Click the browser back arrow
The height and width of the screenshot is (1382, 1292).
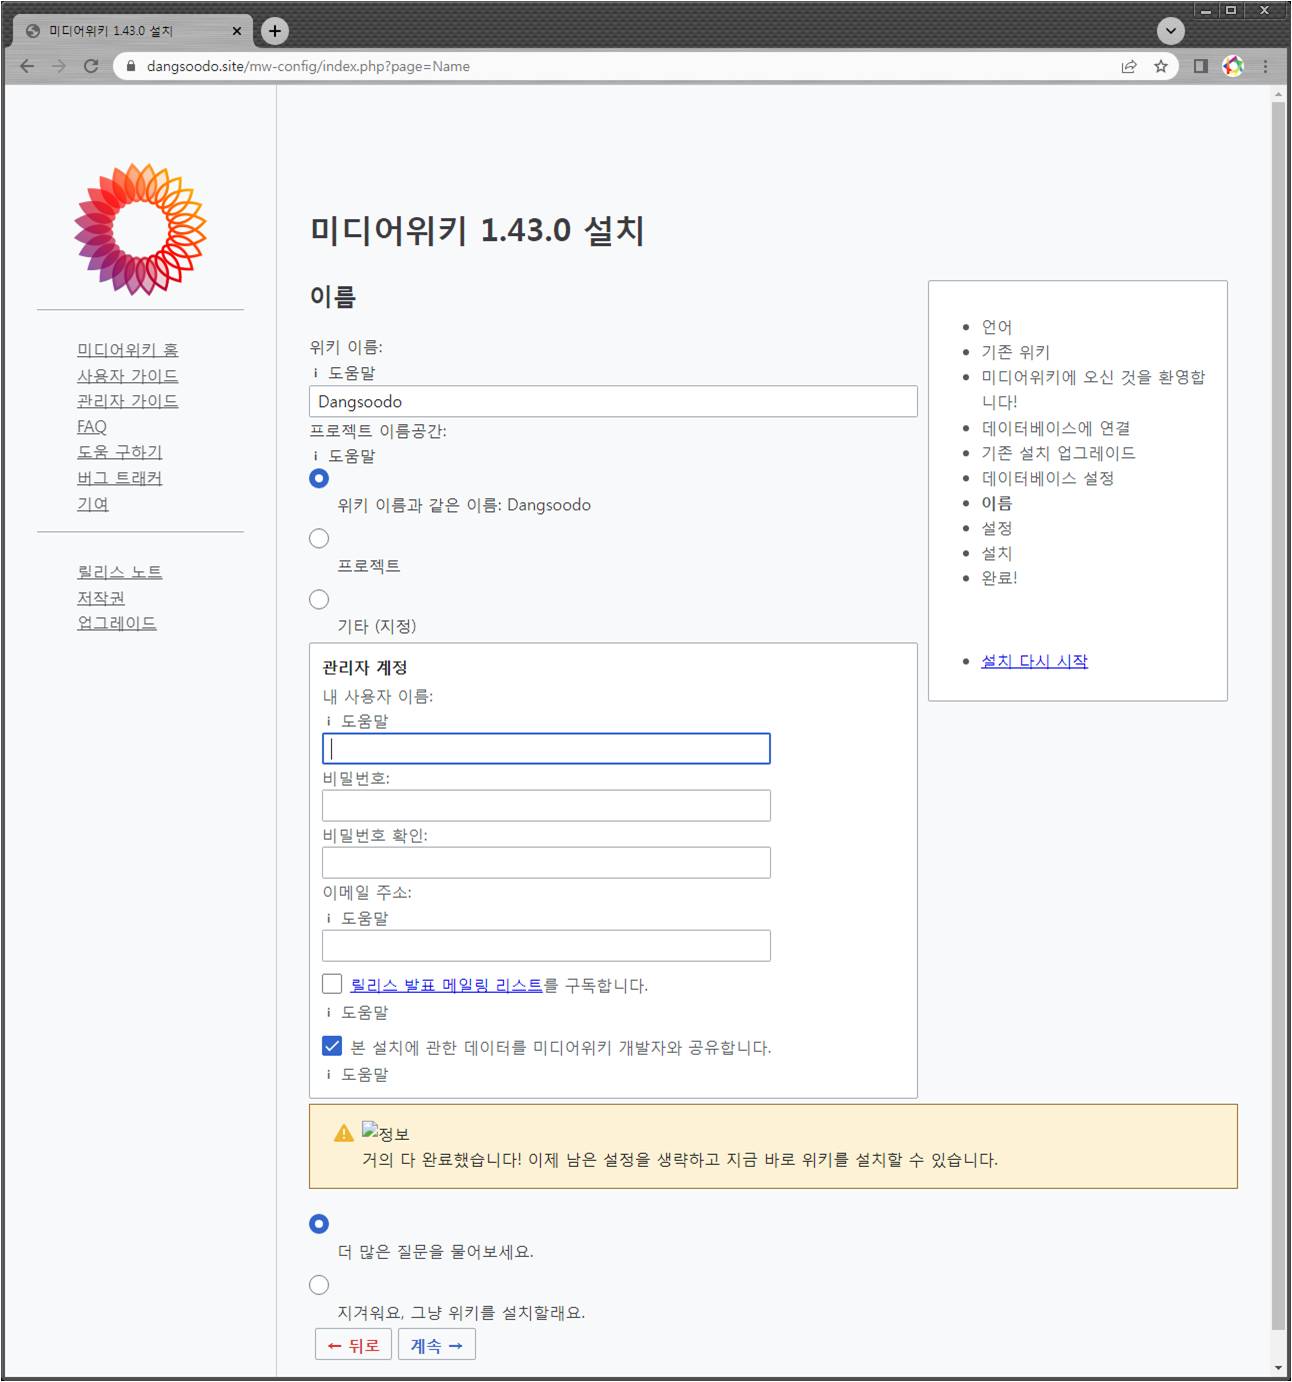tap(27, 66)
